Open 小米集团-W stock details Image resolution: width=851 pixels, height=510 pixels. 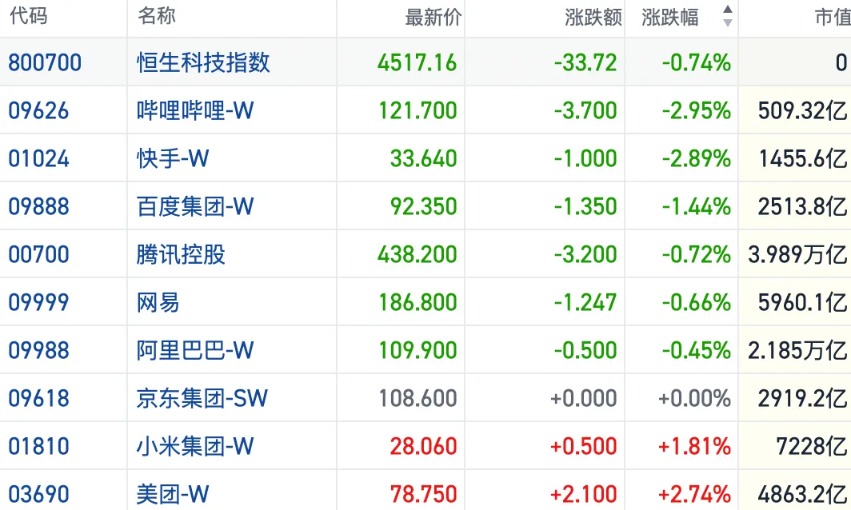[195, 447]
